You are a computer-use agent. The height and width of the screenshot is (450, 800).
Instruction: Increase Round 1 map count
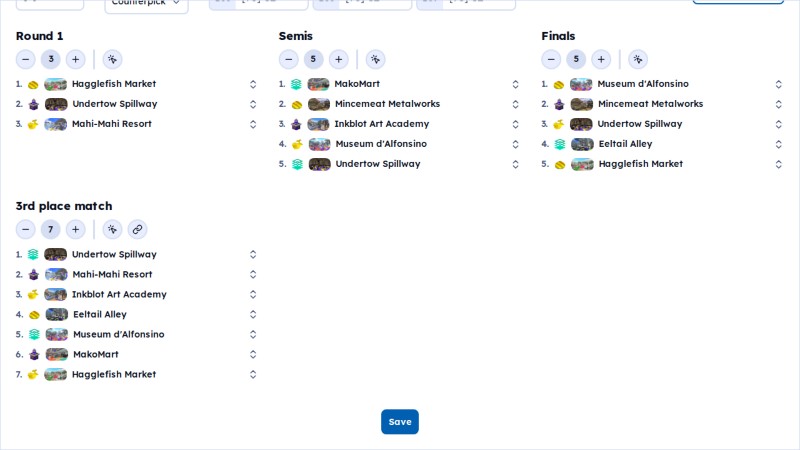76,59
